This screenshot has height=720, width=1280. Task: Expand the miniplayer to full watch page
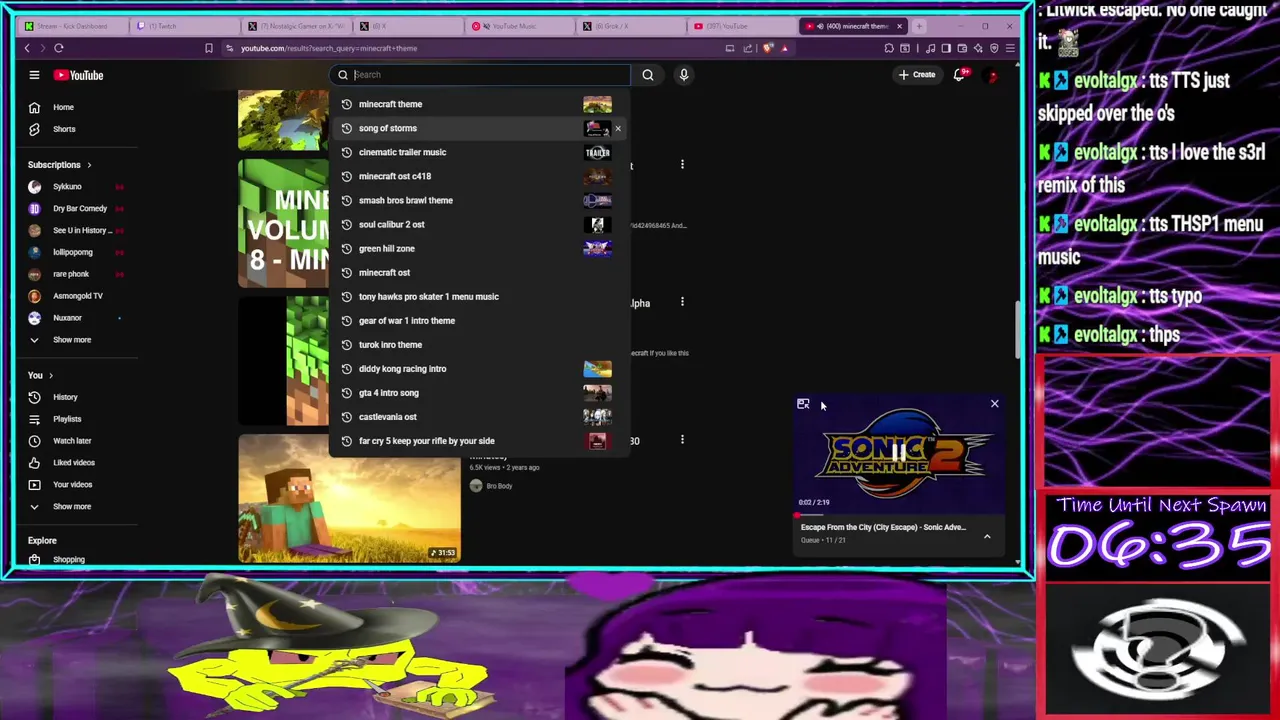803,404
